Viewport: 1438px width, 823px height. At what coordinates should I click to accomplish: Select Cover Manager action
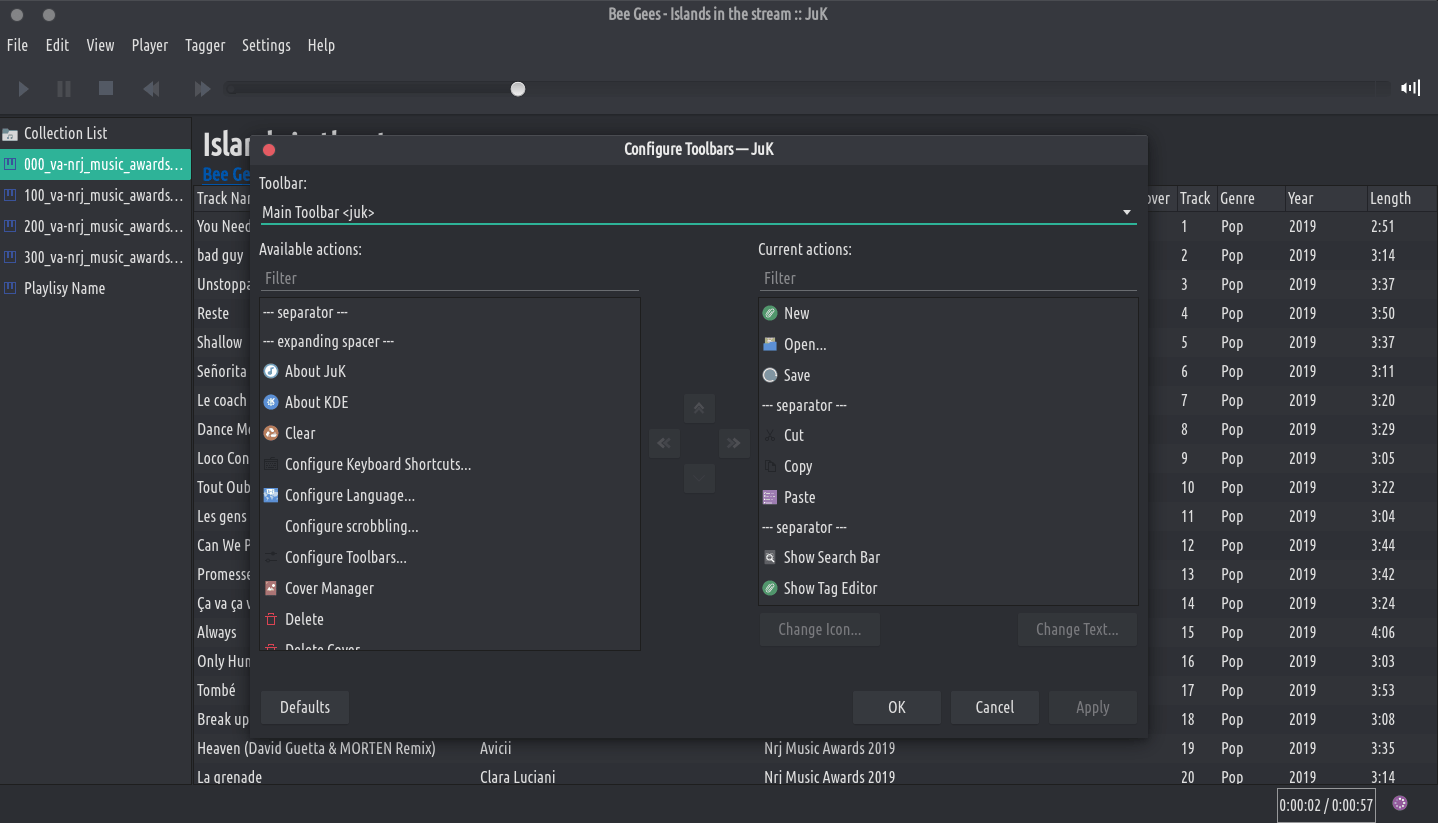(x=449, y=588)
